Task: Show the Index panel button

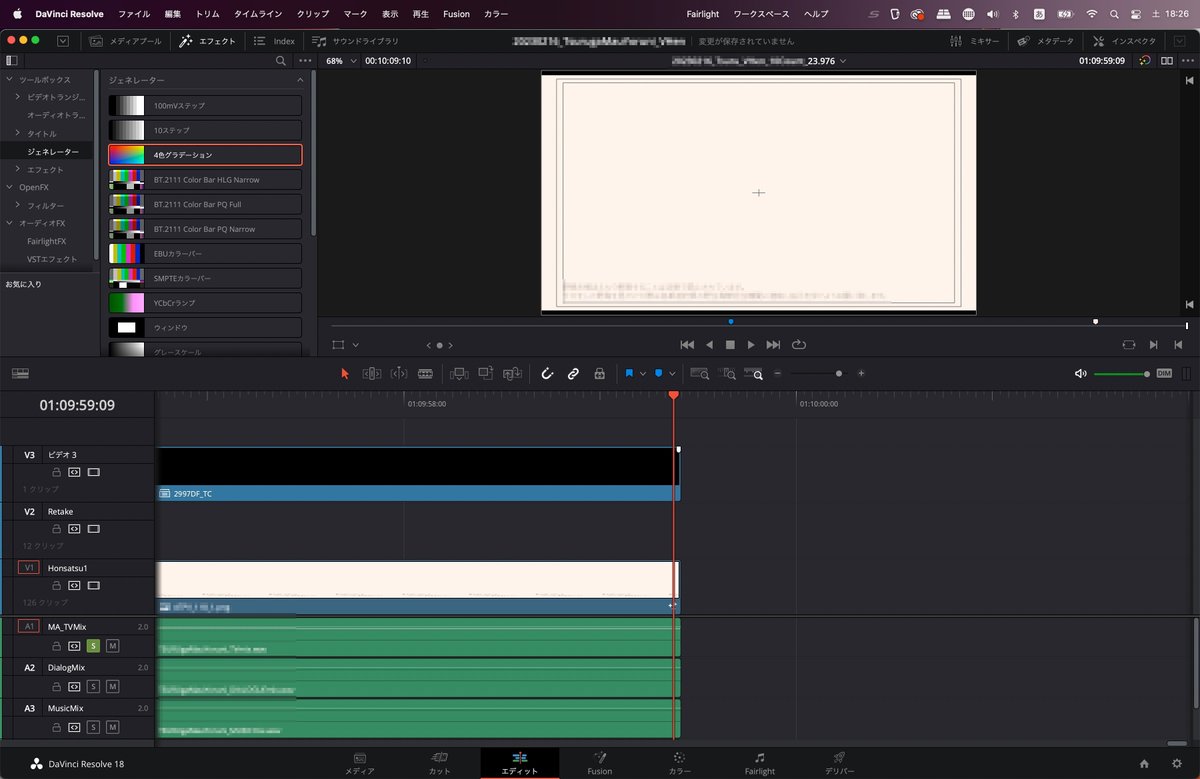Action: [x=274, y=41]
